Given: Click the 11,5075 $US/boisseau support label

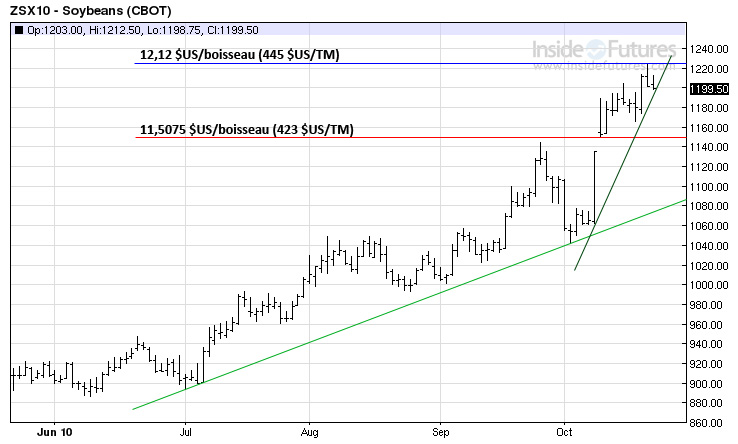Looking at the screenshot, I should (x=246, y=130).
